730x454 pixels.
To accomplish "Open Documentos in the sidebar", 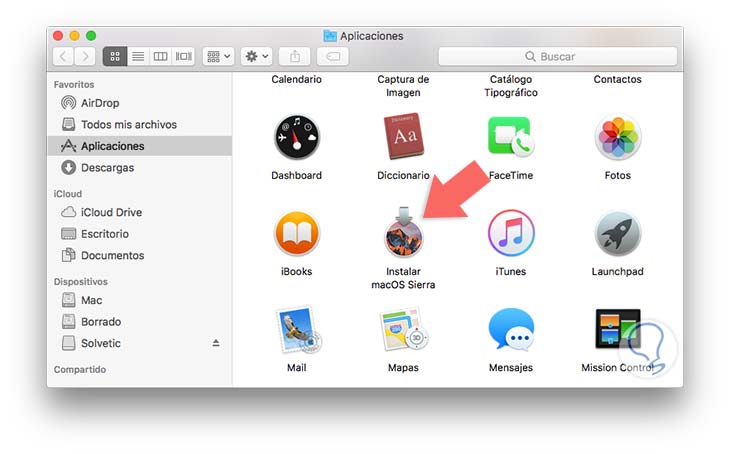I will [x=140, y=255].
